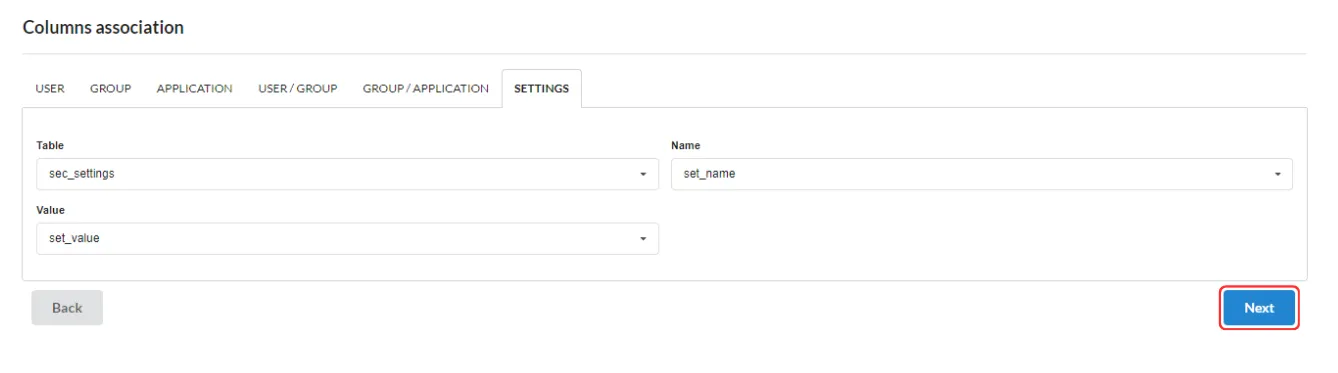Select the APPLICATION tab
Screen dimensions: 1338x373
[195, 89]
